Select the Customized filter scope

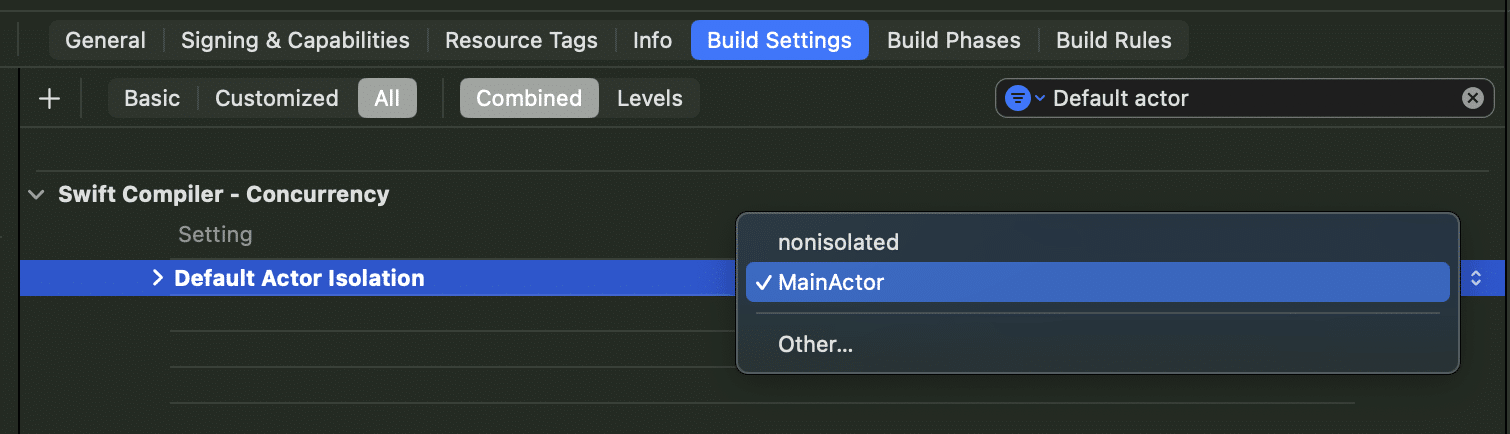click(277, 98)
